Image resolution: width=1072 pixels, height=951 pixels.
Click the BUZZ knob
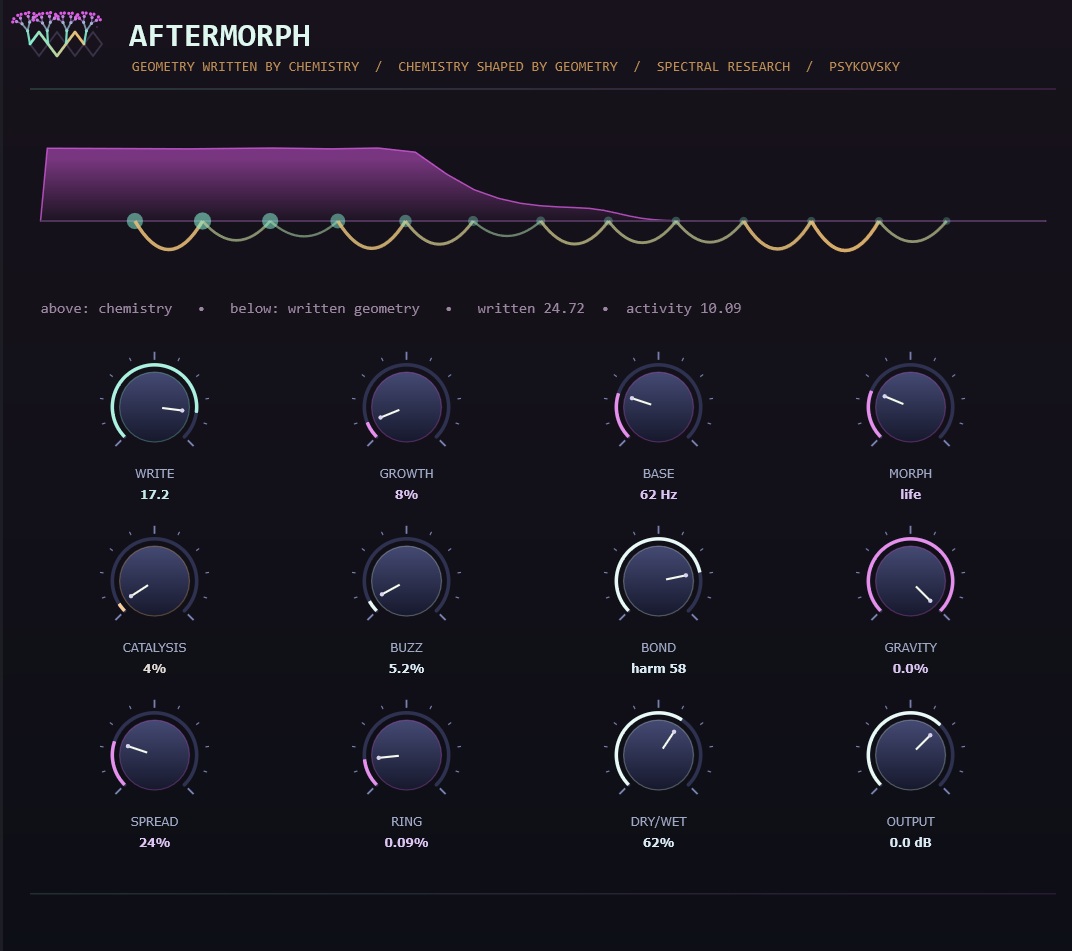406,580
